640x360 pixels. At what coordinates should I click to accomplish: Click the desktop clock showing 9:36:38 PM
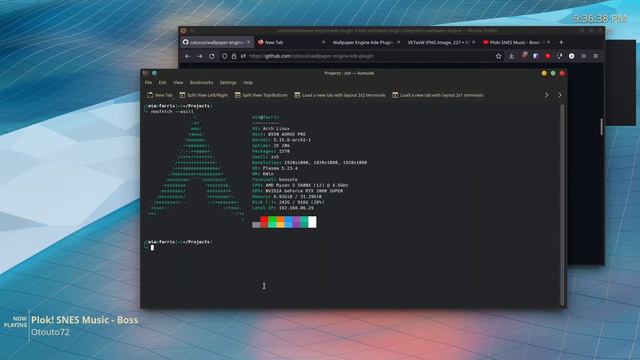600,18
